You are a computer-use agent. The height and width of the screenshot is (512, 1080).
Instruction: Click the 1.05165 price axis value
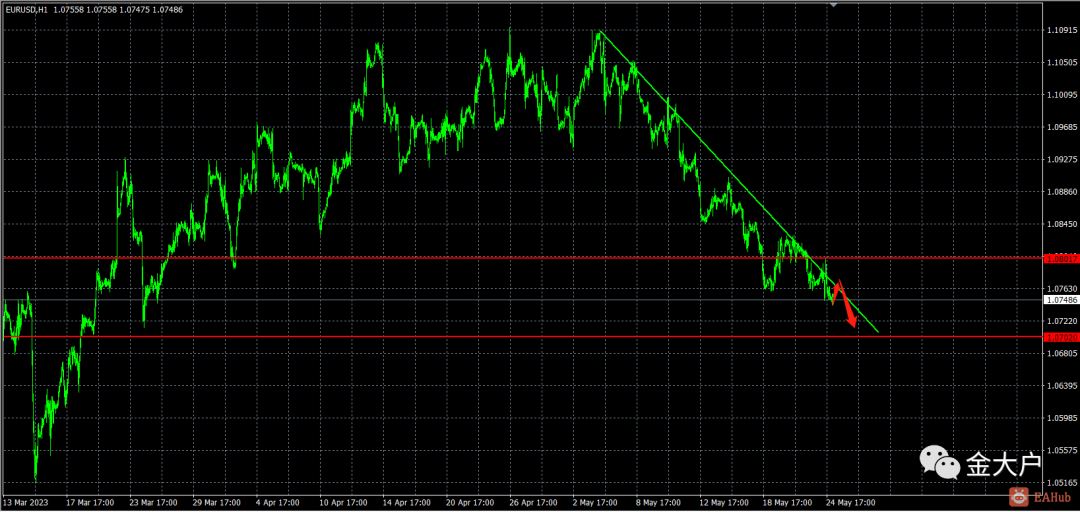[1061, 483]
